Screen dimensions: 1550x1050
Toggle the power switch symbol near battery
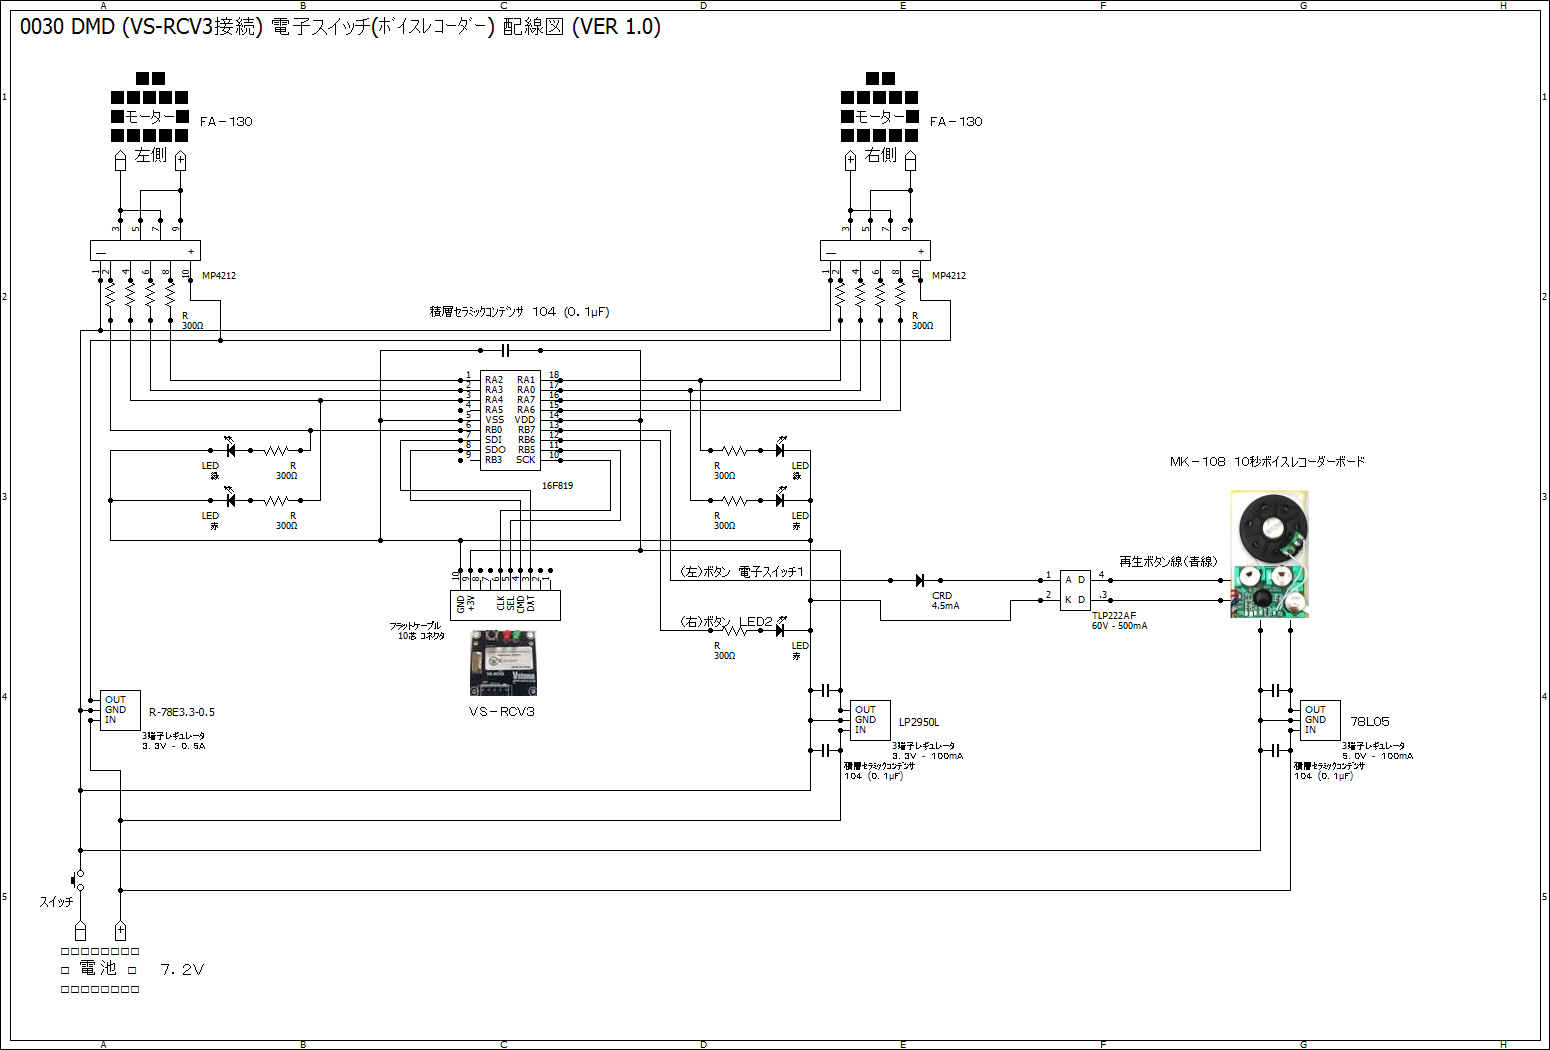[x=80, y=880]
